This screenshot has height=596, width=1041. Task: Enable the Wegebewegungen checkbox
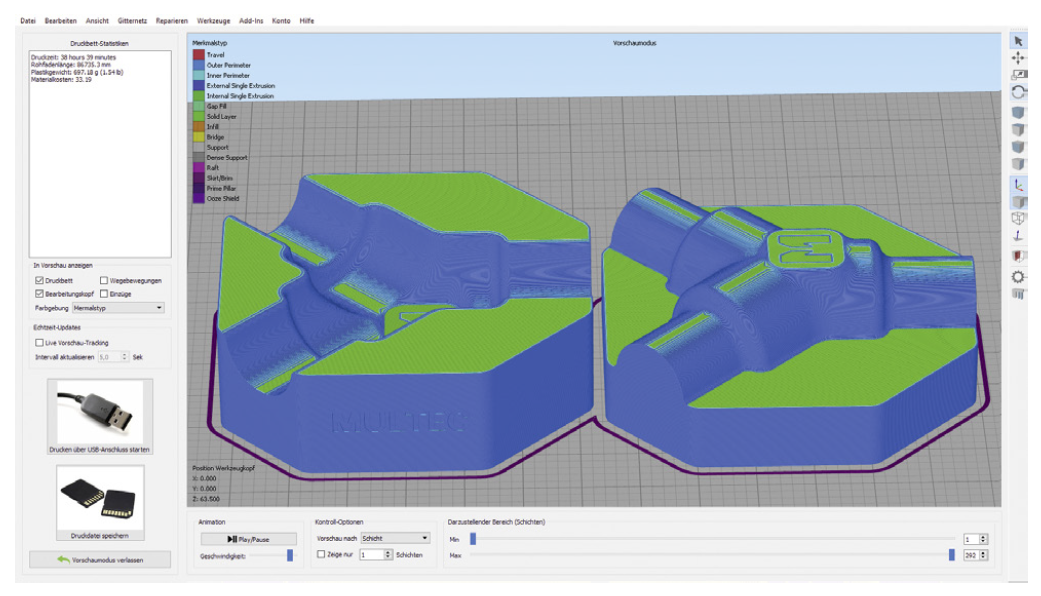click(105, 280)
